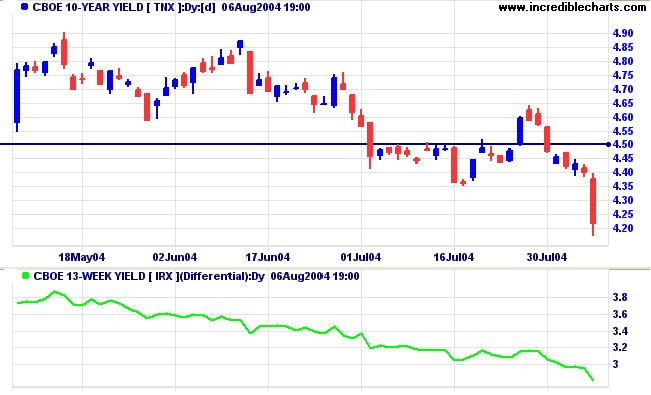
Task: Click the 16Jul04 date label
Action: click(454, 257)
